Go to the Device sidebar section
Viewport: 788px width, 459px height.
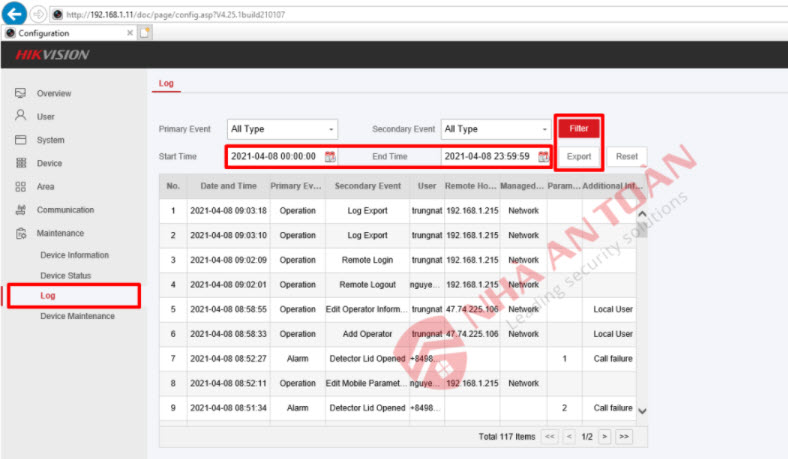(x=49, y=163)
